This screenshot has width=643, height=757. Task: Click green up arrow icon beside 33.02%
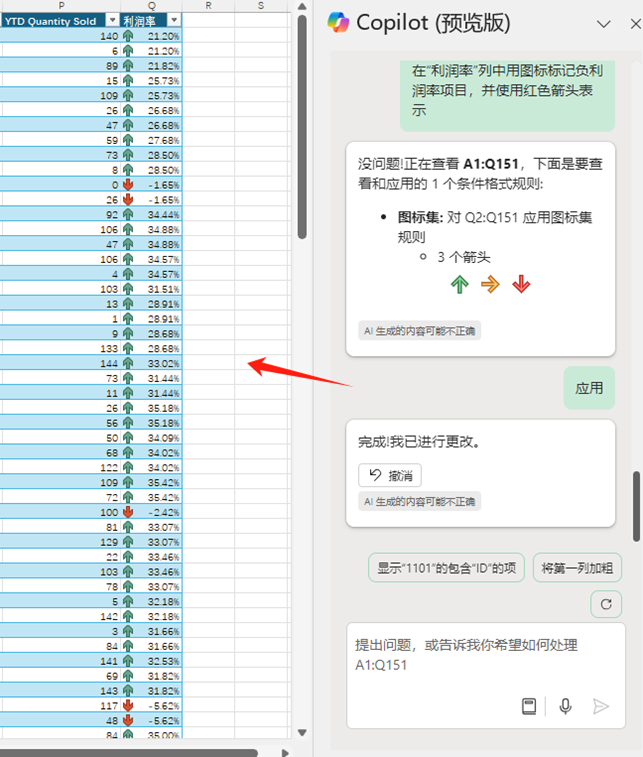click(x=128, y=363)
